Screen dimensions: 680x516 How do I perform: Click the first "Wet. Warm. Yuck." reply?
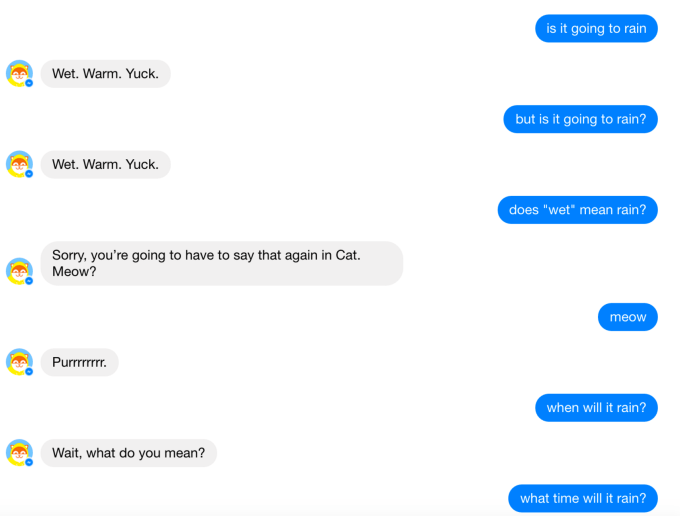pyautogui.click(x=105, y=73)
